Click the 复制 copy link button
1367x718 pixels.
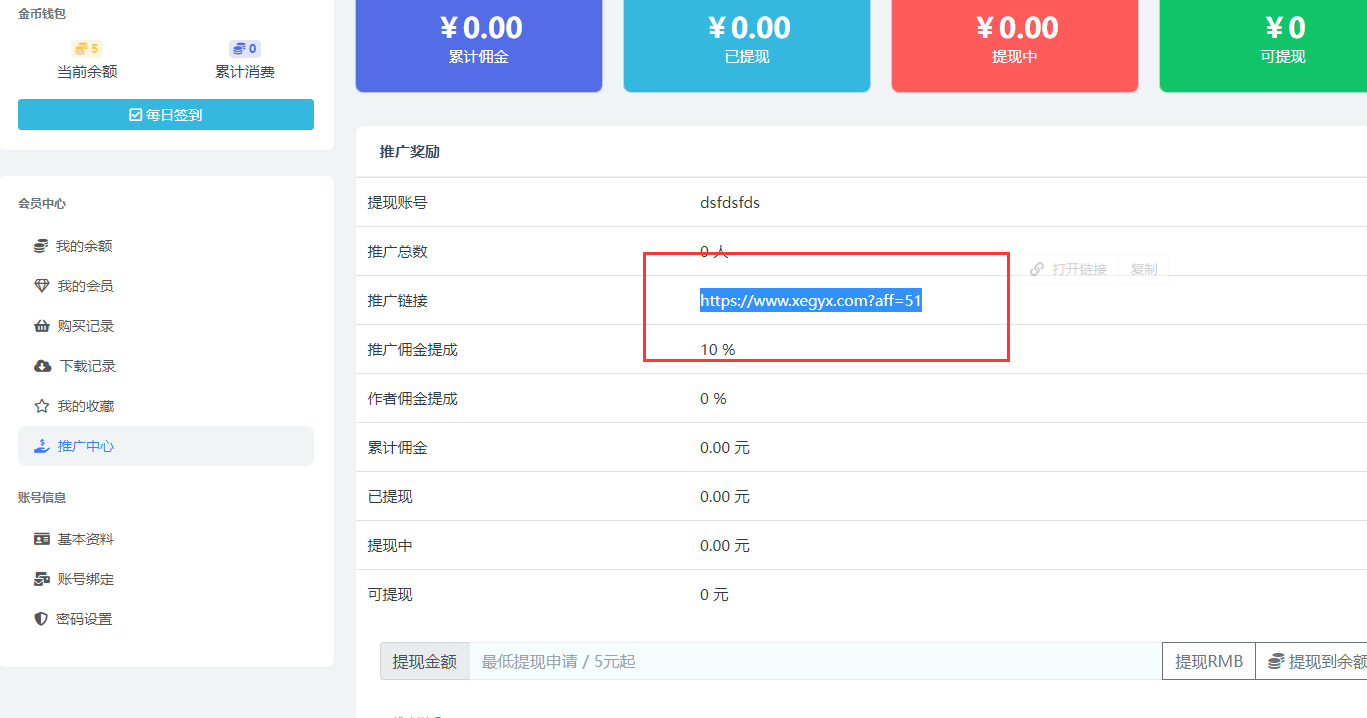click(x=1143, y=269)
